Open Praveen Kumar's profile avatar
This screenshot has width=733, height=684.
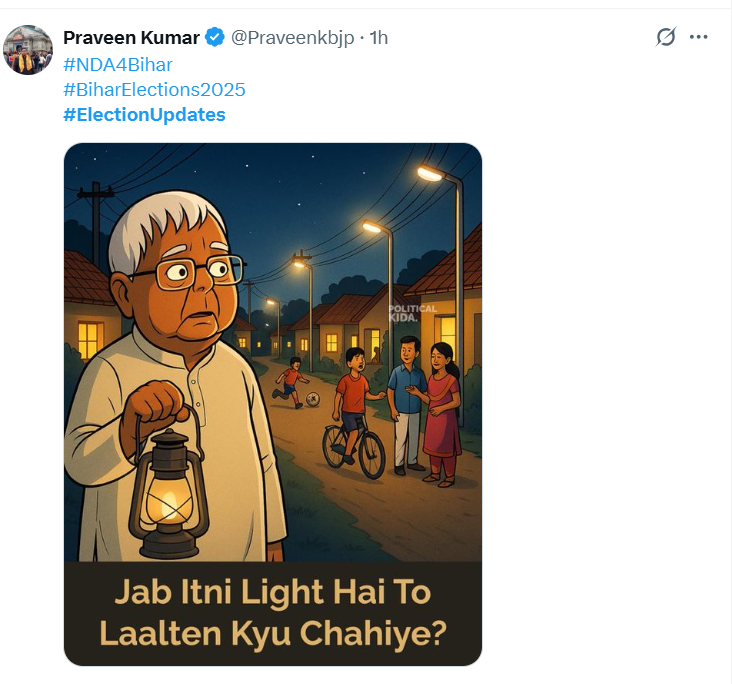[x=27, y=50]
